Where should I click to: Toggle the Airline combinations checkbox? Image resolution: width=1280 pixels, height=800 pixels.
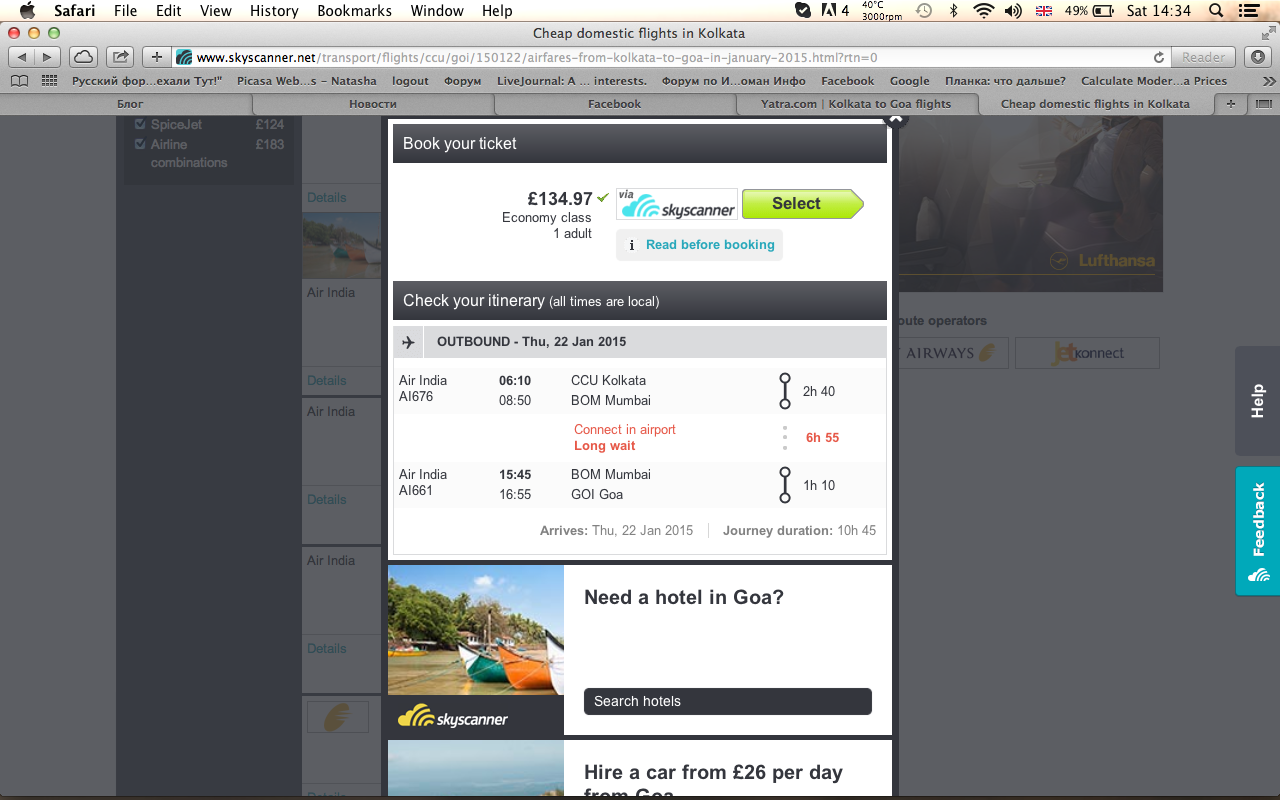(x=140, y=145)
